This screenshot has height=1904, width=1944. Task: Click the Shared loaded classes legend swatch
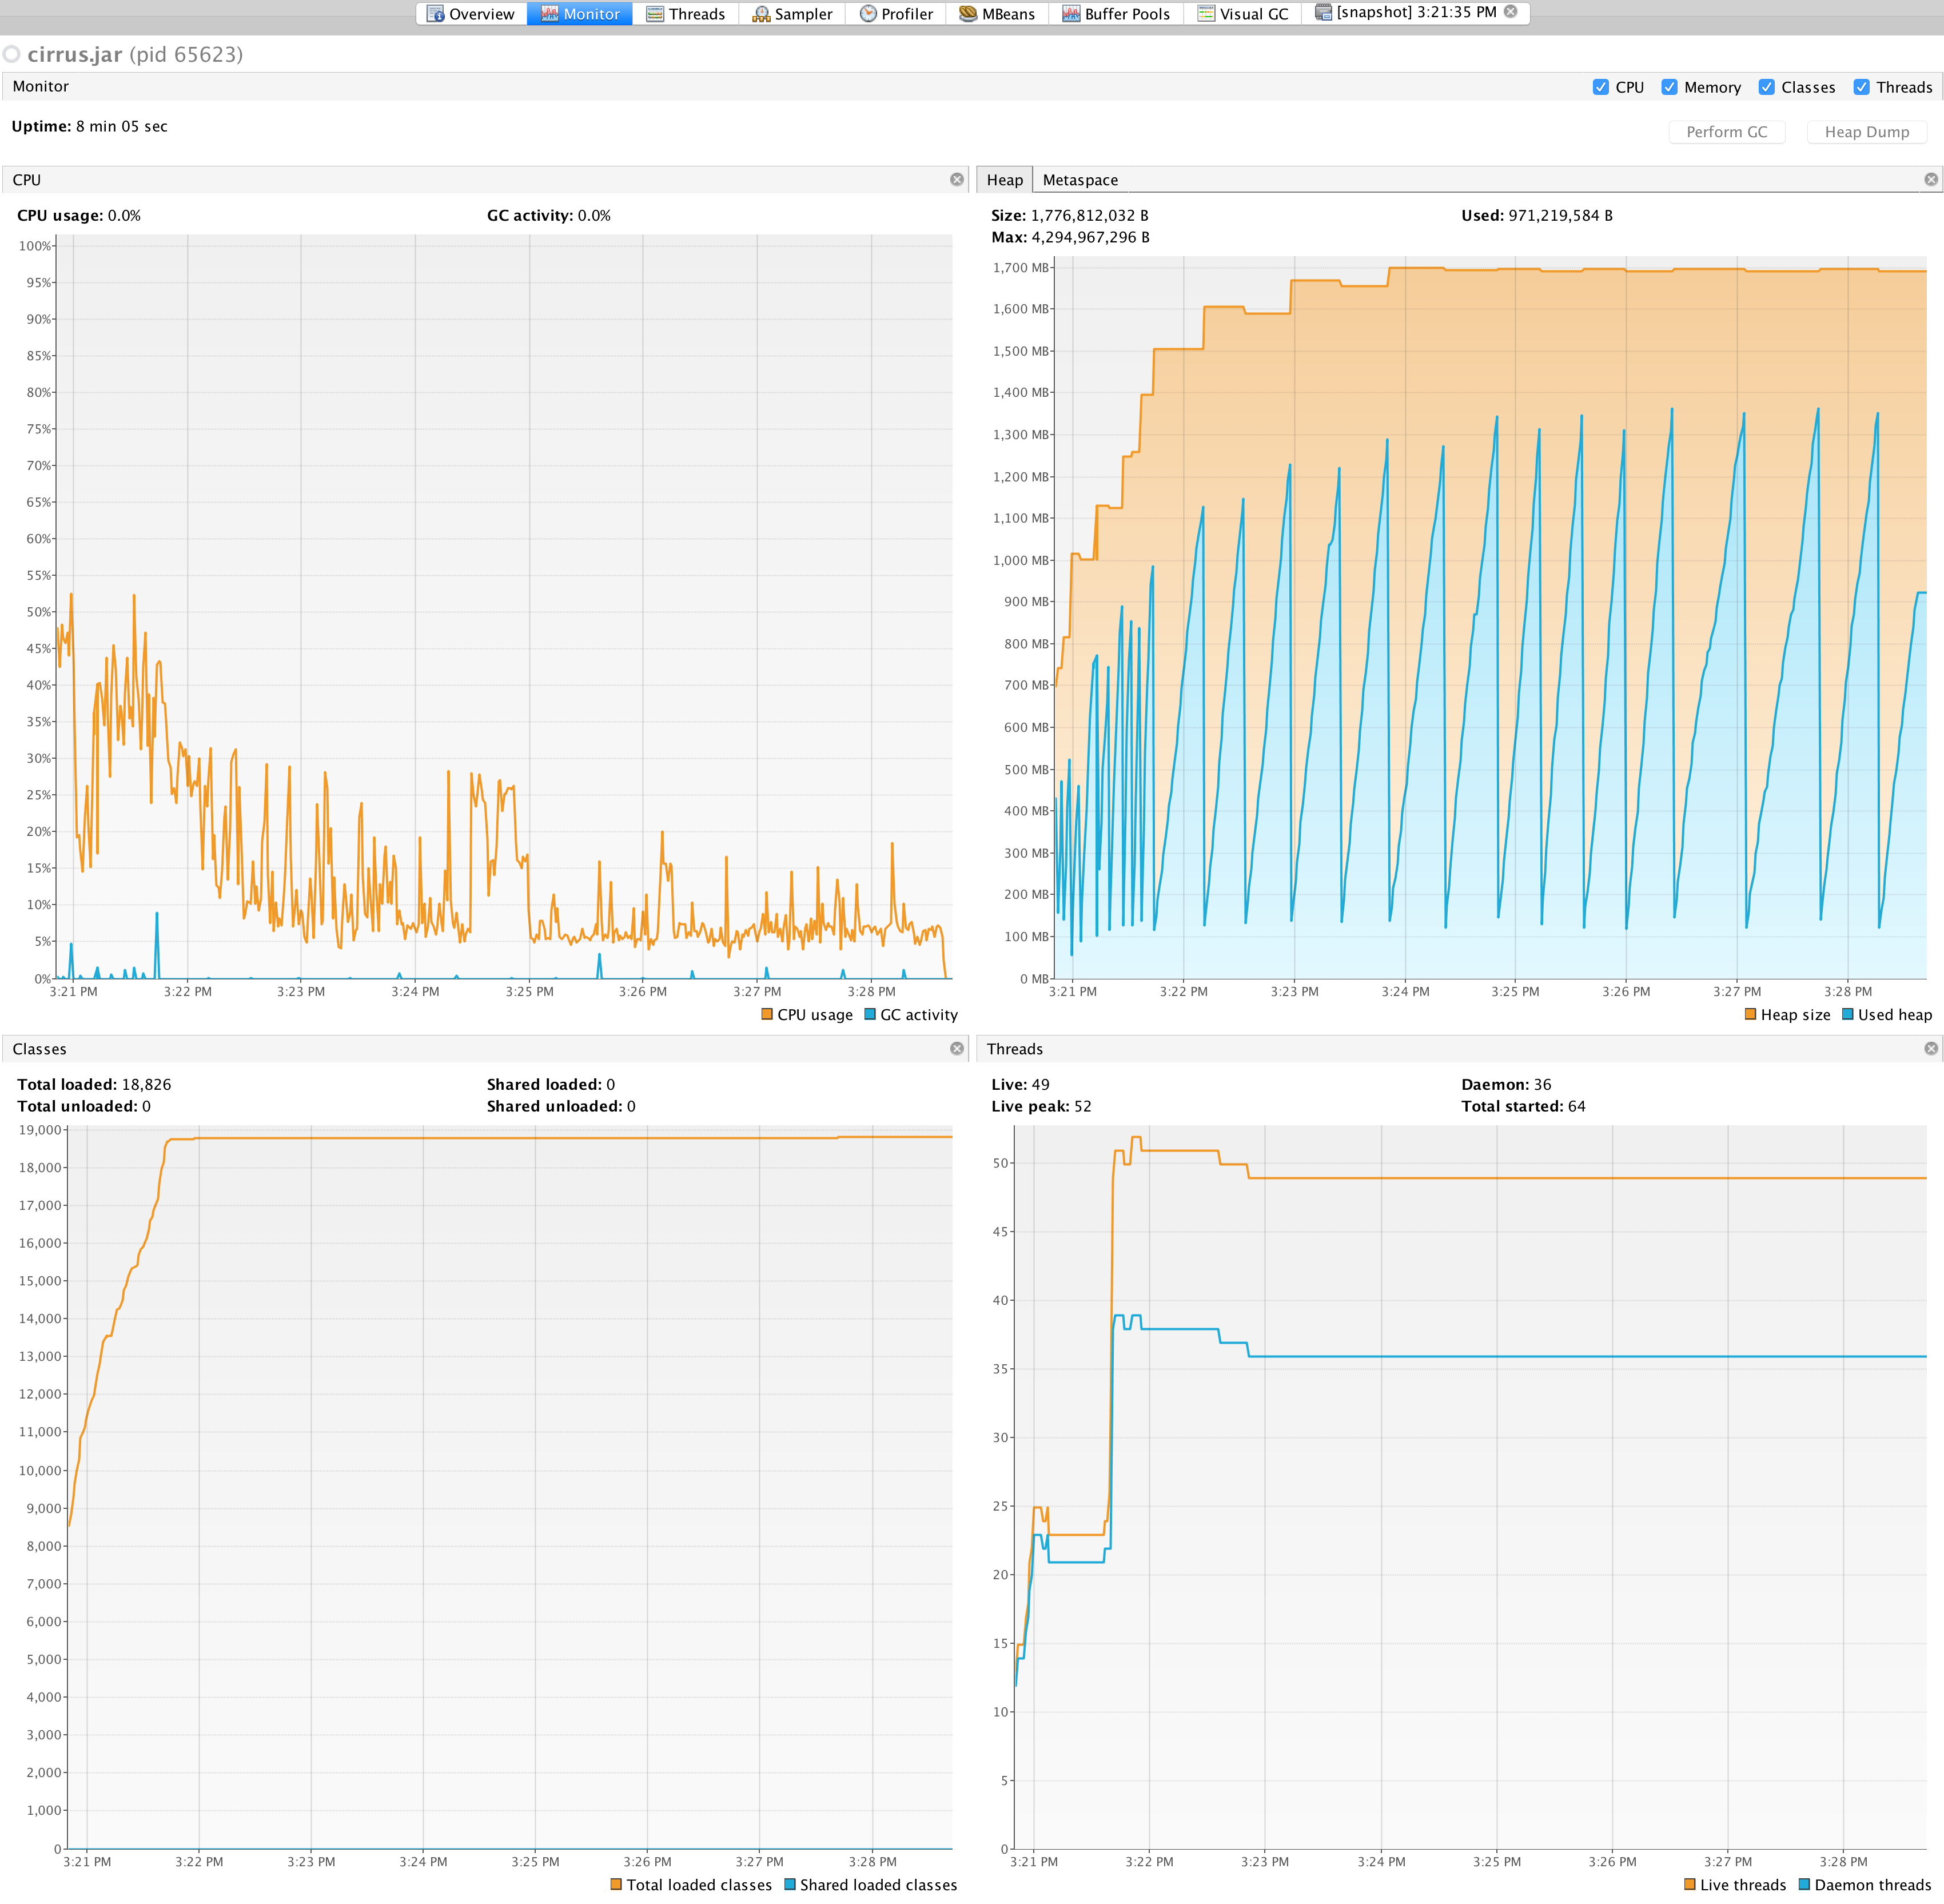pos(790,1884)
